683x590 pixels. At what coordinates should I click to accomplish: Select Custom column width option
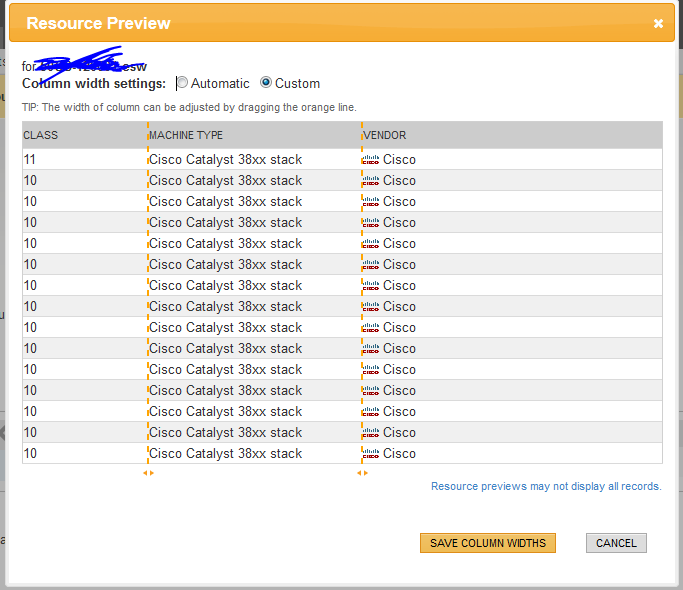[266, 82]
